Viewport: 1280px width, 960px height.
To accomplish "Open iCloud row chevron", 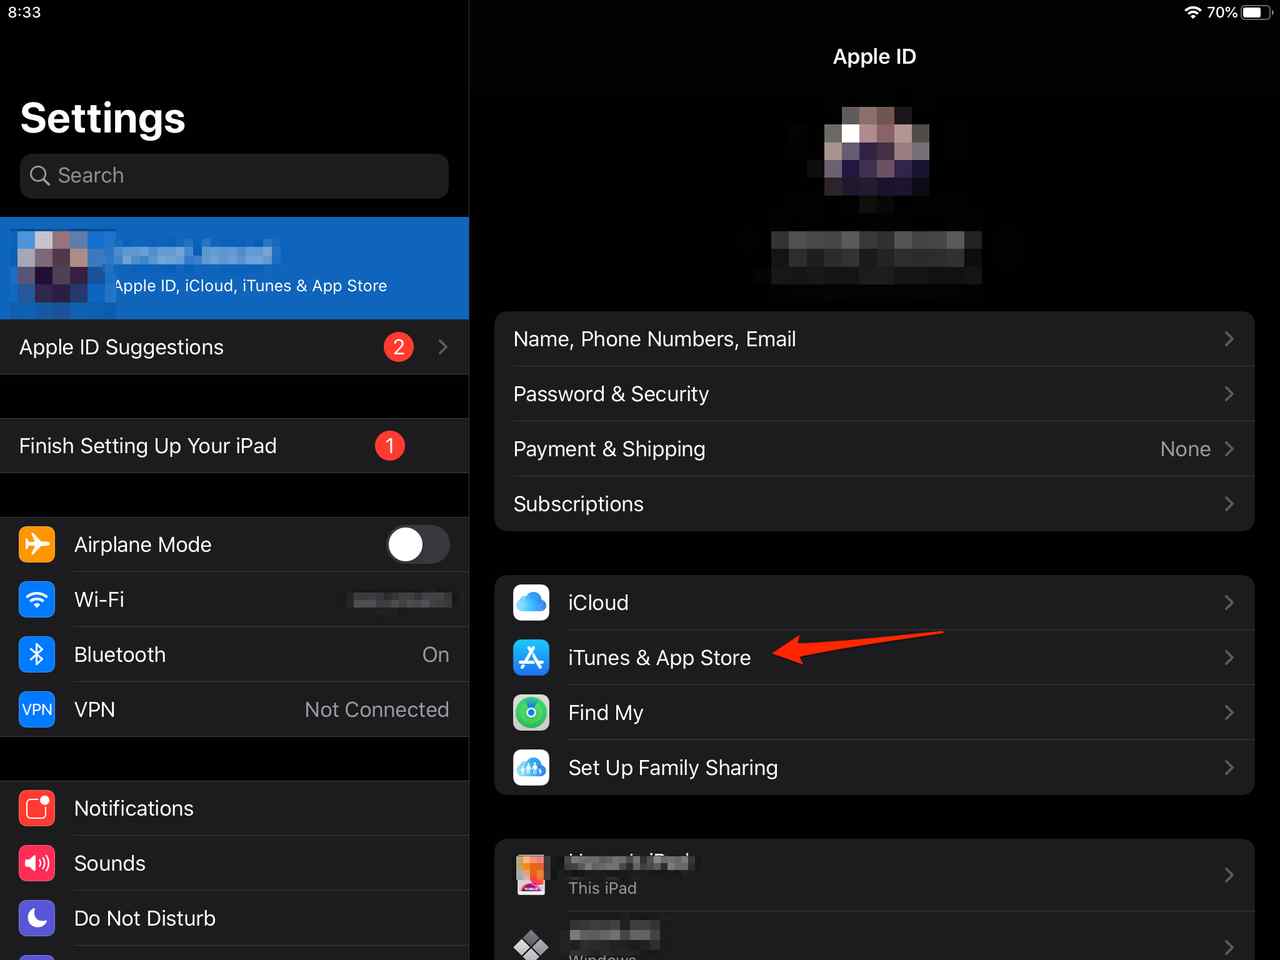I will click(x=1229, y=602).
